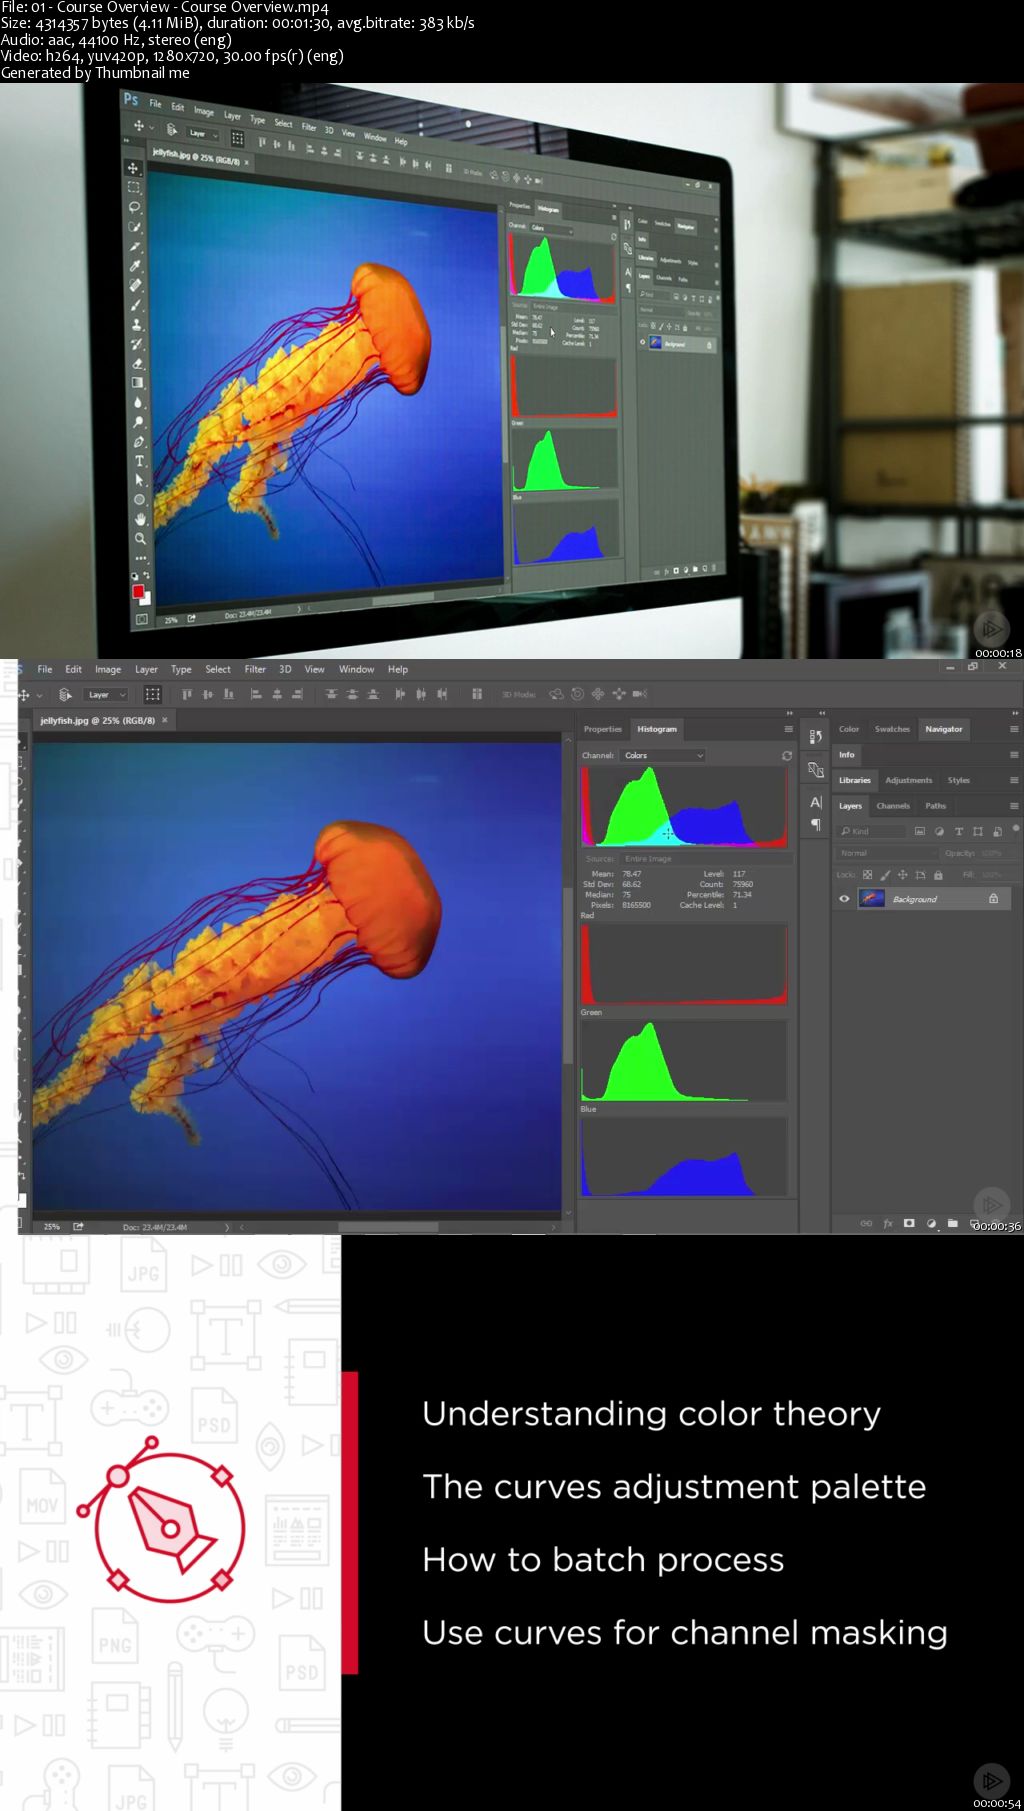Toggle Show Transform Controls dotted-box icon
The width and height of the screenshot is (1024, 1811).
coord(153,694)
